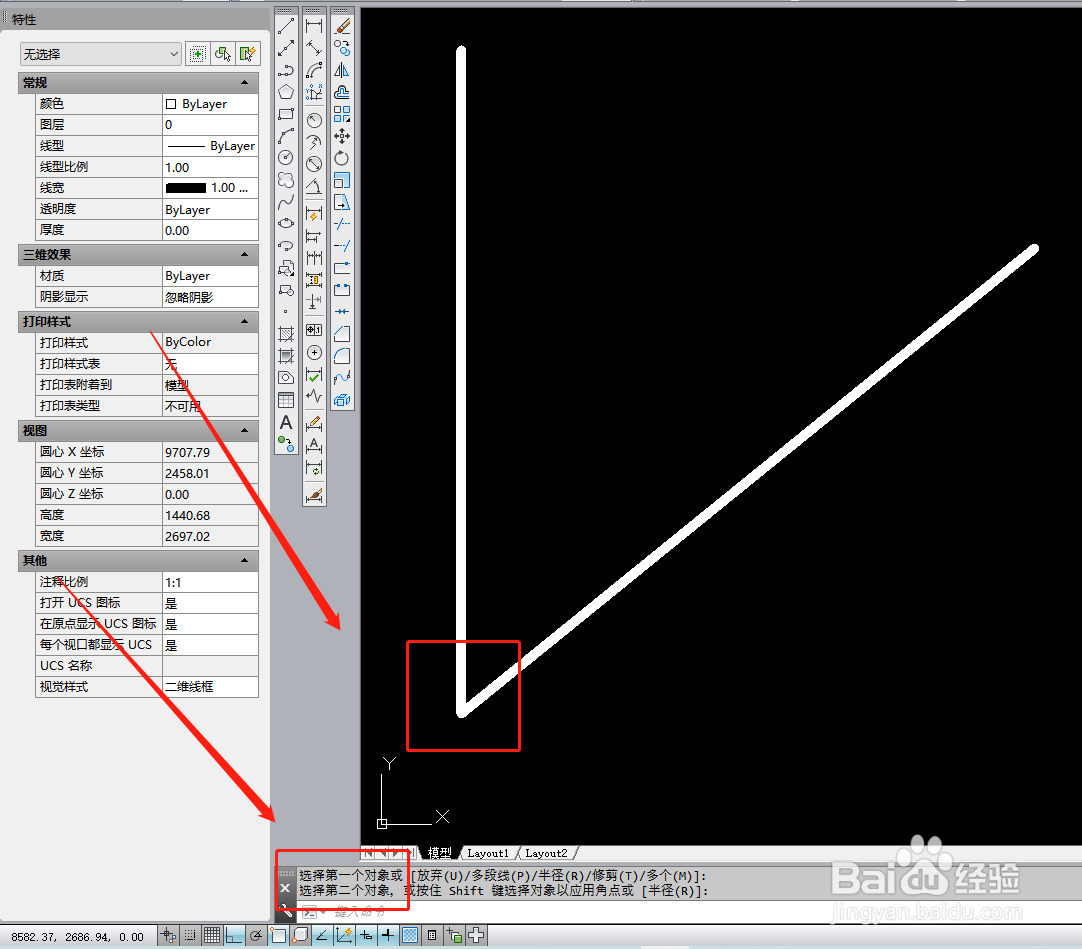Select the Erase tool
Image resolution: width=1082 pixels, height=949 pixels.
(x=342, y=26)
